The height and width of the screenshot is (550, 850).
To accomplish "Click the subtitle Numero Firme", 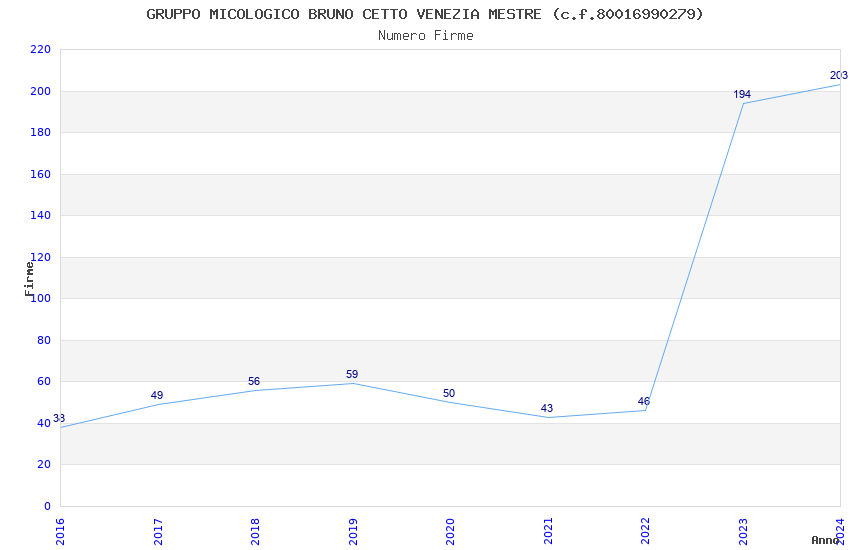I will [426, 36].
